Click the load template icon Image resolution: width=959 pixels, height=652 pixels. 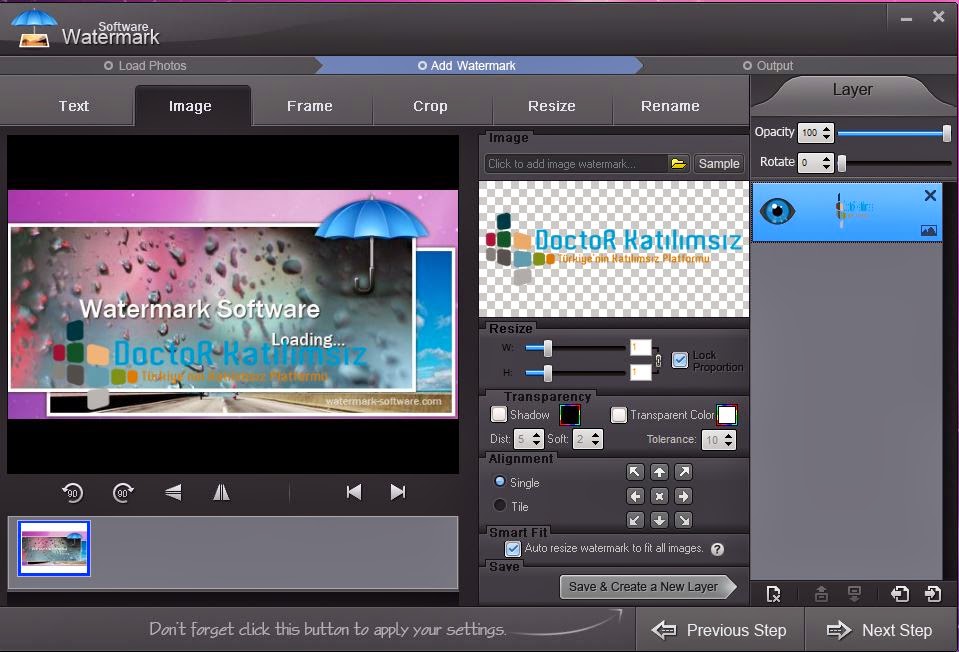tap(900, 593)
